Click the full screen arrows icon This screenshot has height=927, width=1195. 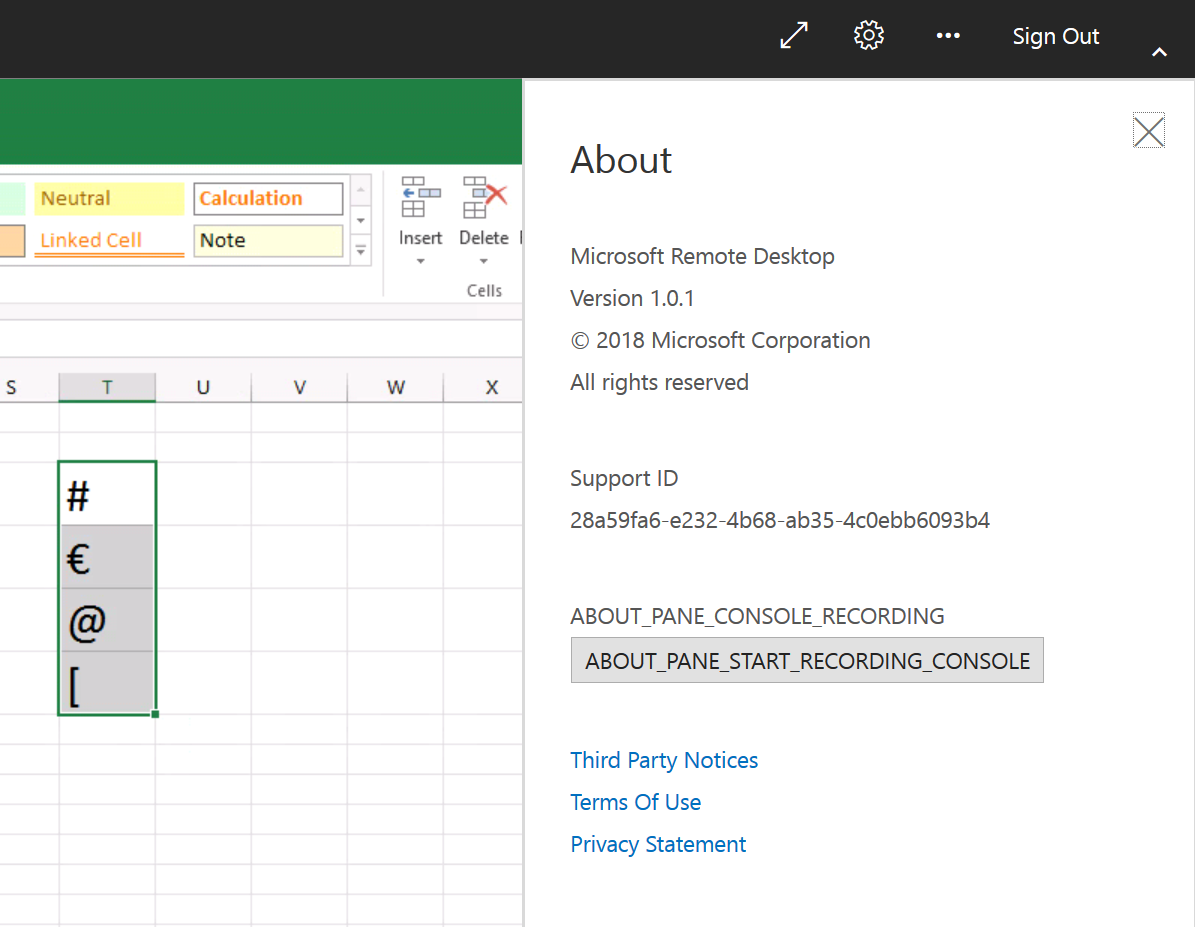coord(794,36)
